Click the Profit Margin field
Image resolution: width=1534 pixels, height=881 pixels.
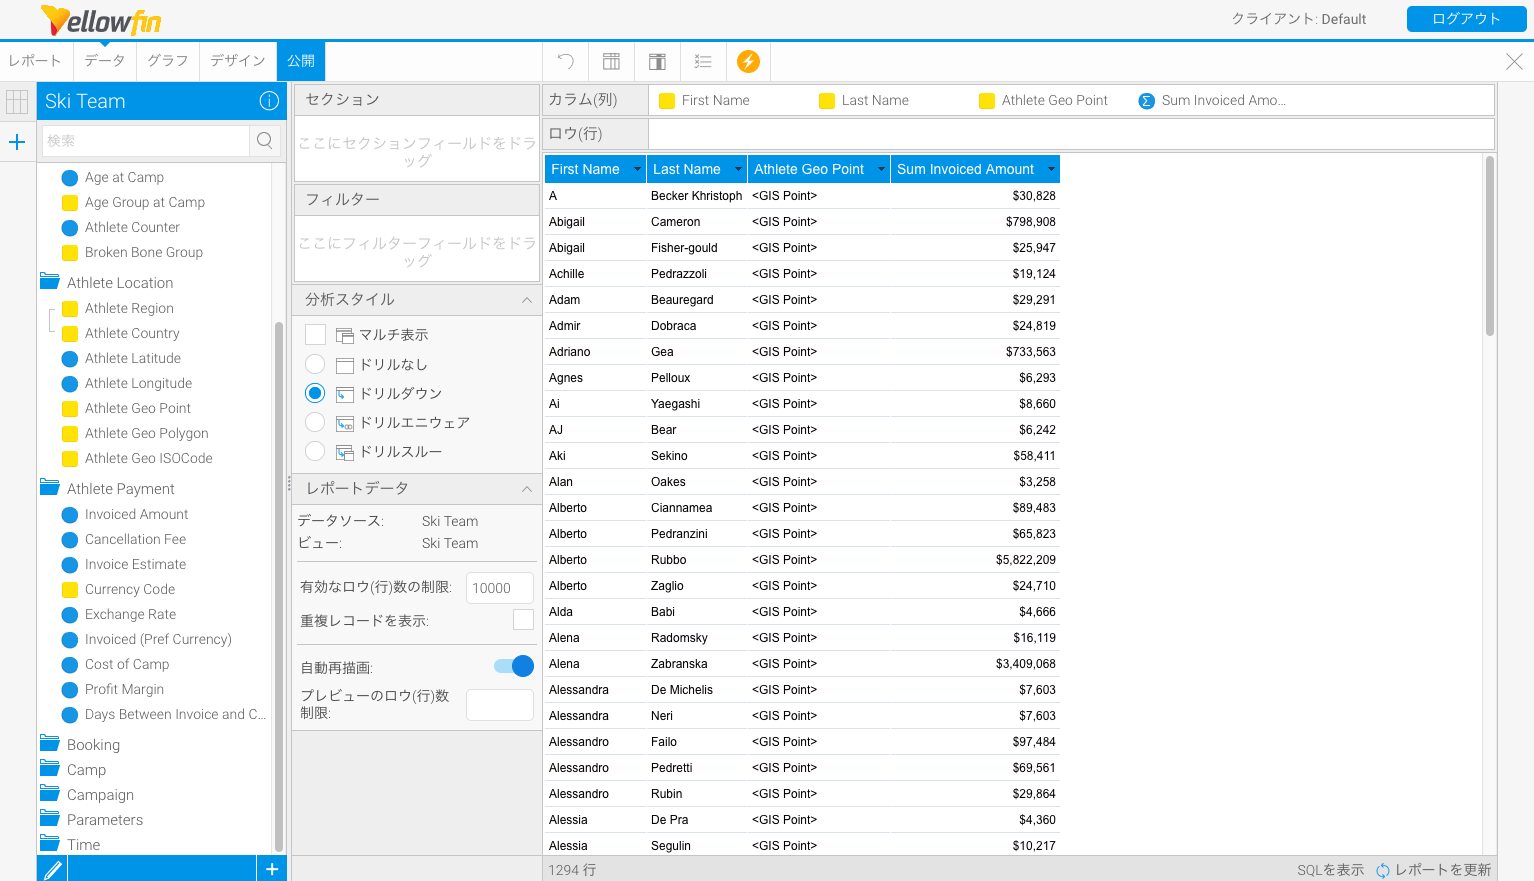[124, 689]
